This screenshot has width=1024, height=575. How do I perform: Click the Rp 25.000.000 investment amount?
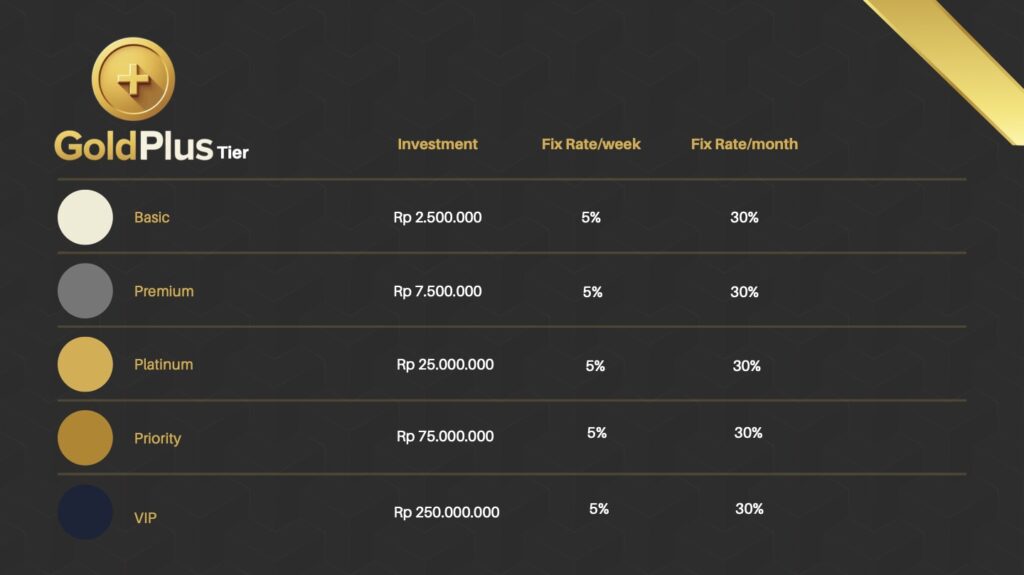click(445, 365)
